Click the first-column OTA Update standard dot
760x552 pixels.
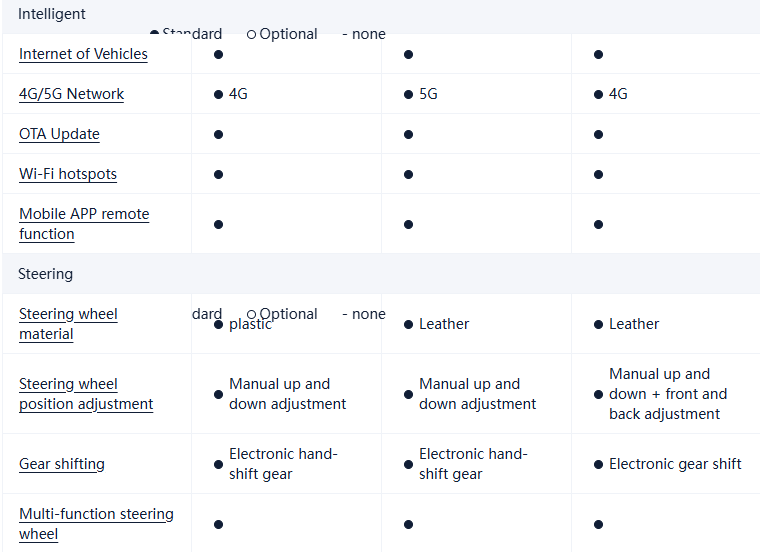pos(218,134)
